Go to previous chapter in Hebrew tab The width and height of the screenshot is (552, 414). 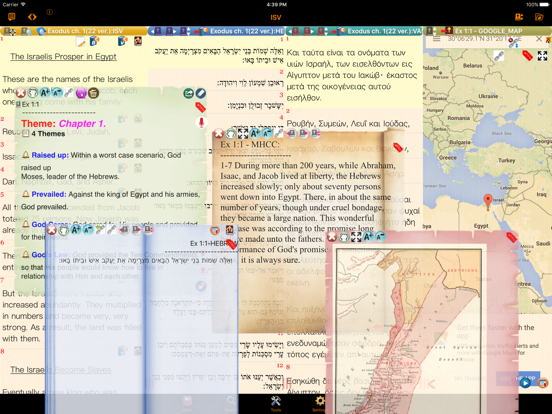155,31
